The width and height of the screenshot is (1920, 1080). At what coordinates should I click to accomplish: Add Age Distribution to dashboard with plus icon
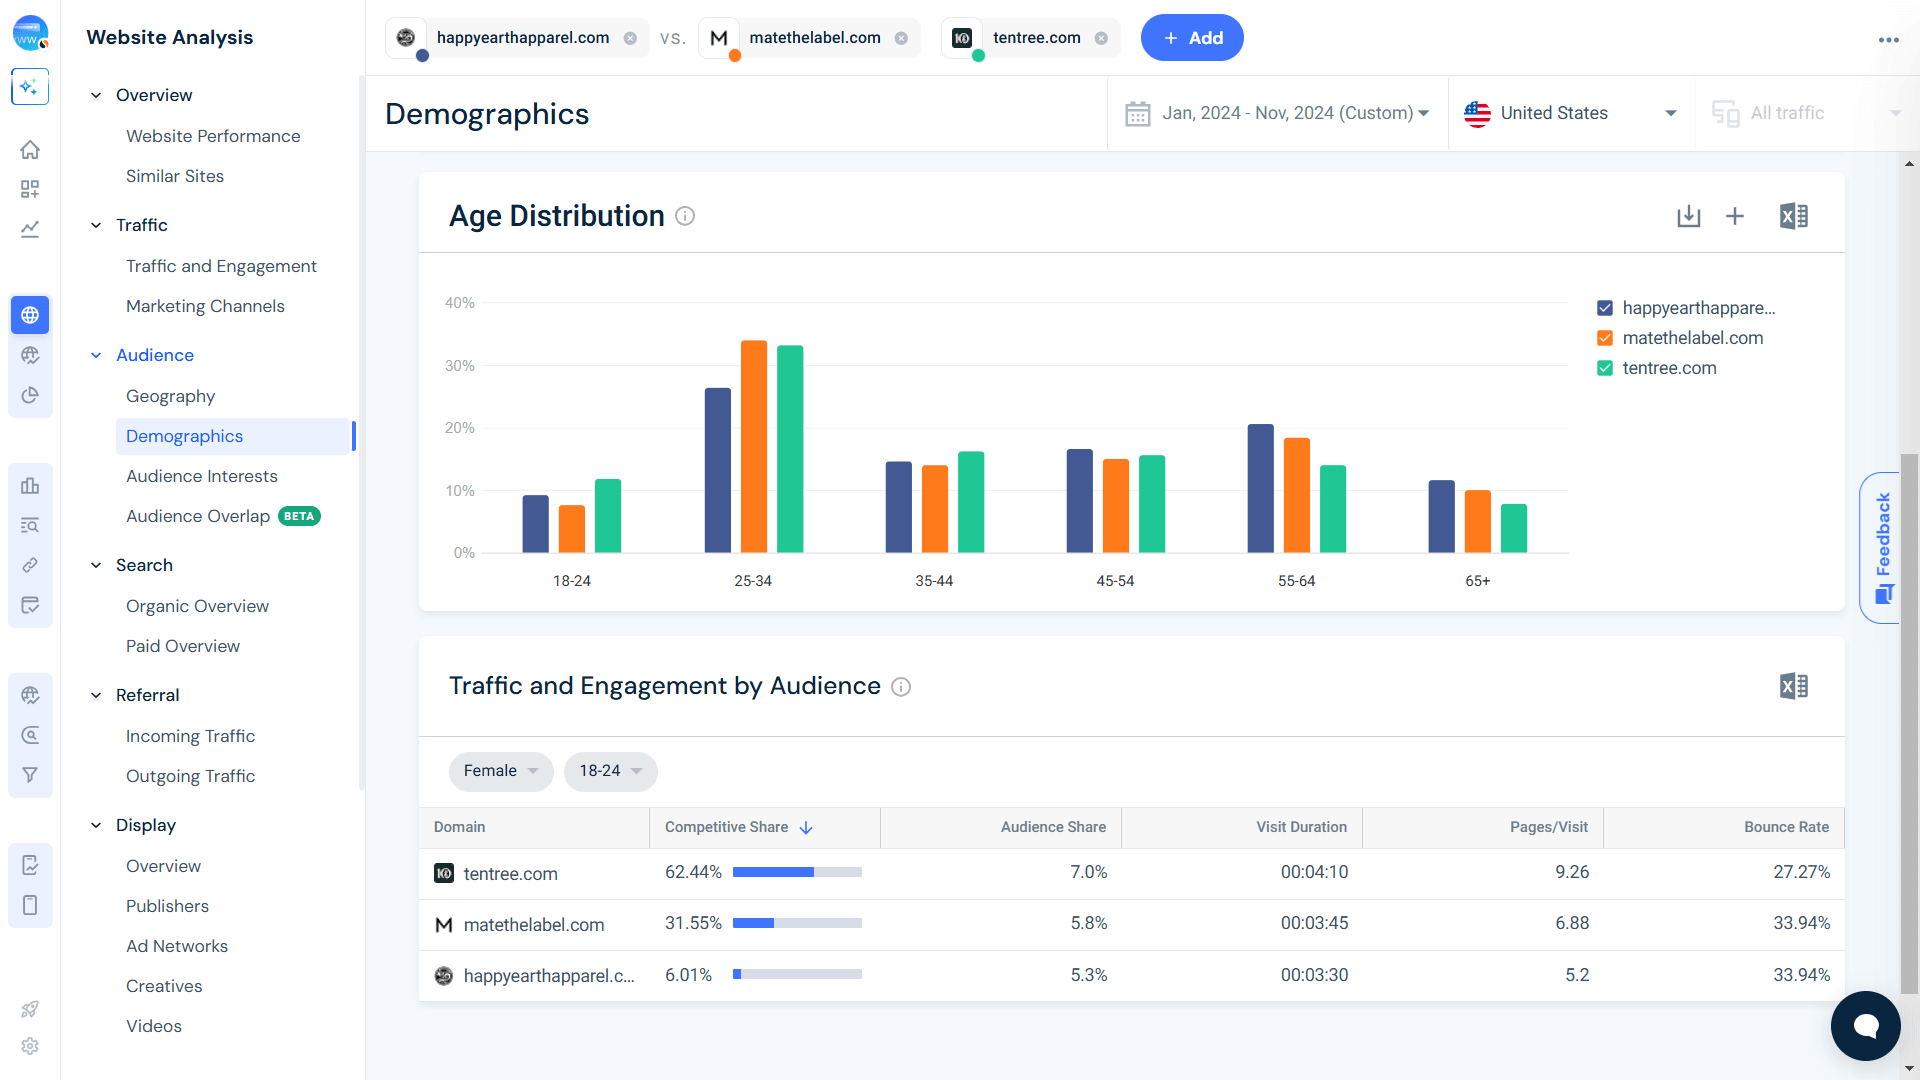pos(1735,216)
